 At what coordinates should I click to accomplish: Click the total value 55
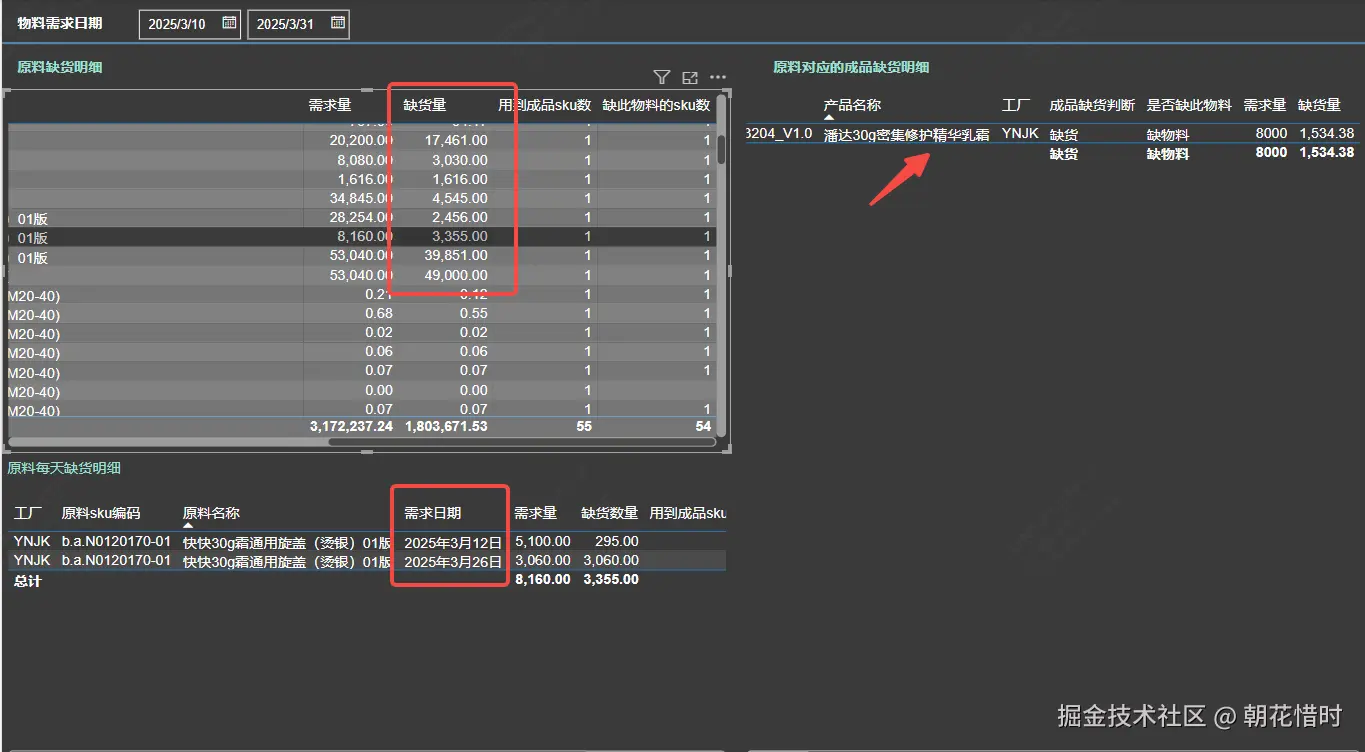coord(584,426)
